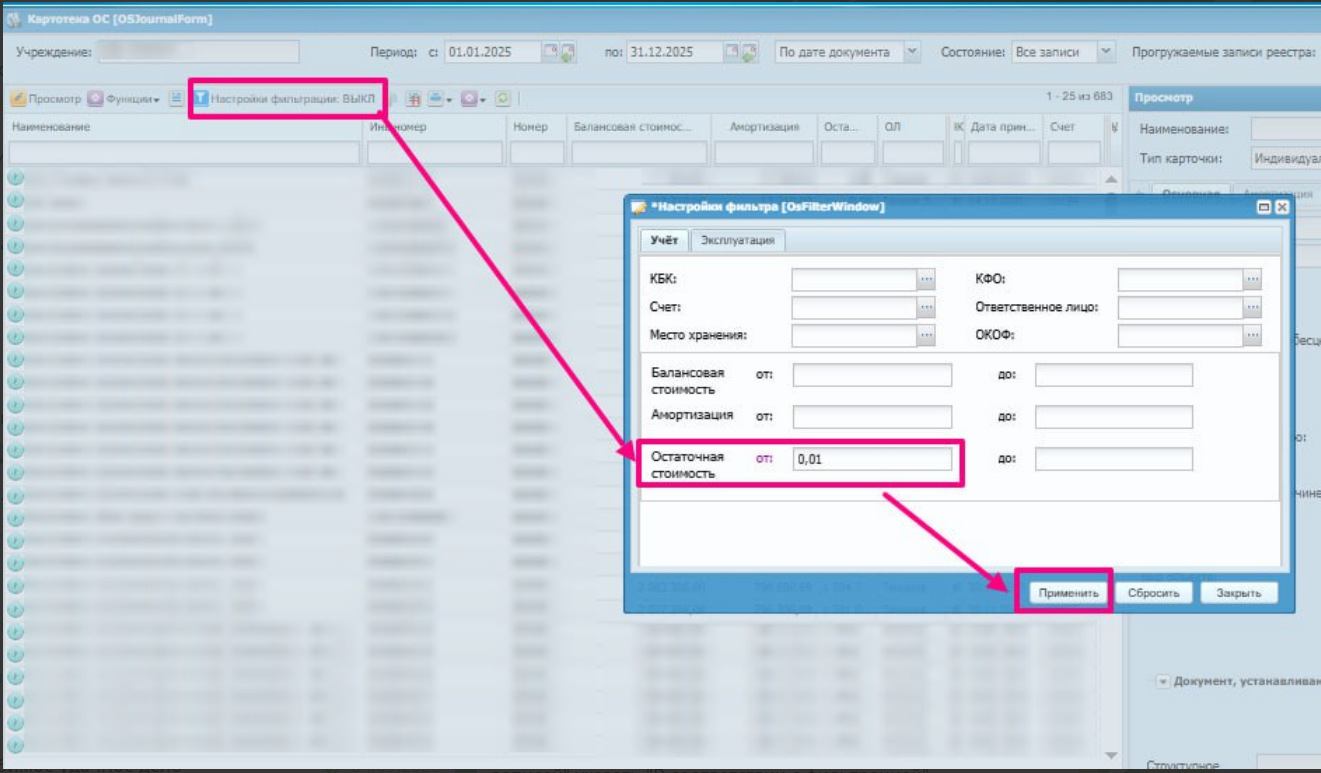
Task: Click the green refresh icon in toolbar
Action: [503, 99]
